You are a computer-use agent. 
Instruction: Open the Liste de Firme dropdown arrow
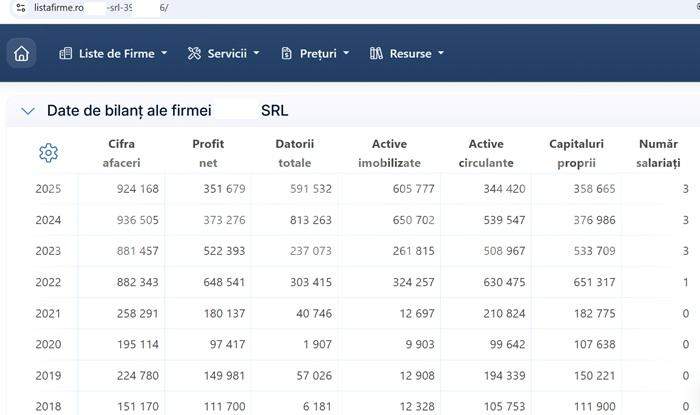[x=164, y=53]
